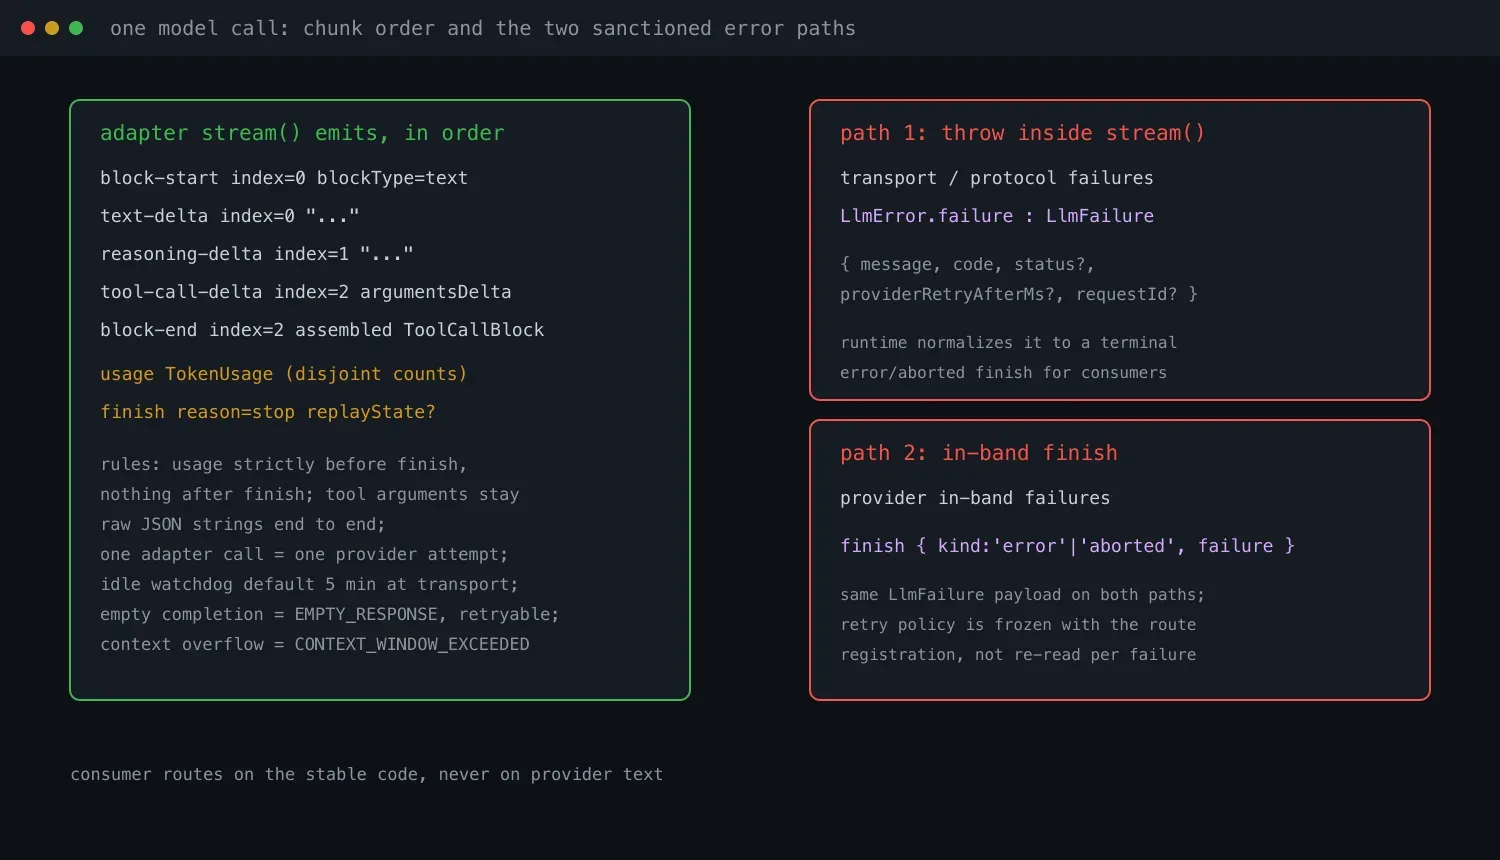Screen dimensions: 1500x860
Task: Click 'transport / protocol failures' line
Action: pos(997,178)
